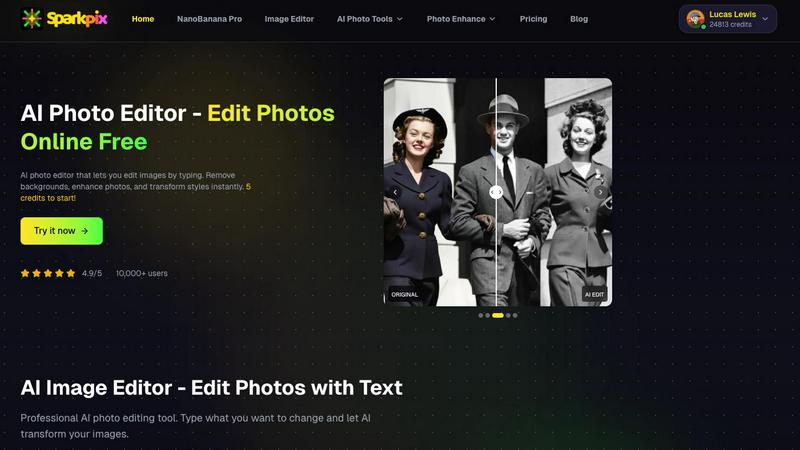800x450 pixels.
Task: Click the 4.9/5 rating text
Action: 92,273
